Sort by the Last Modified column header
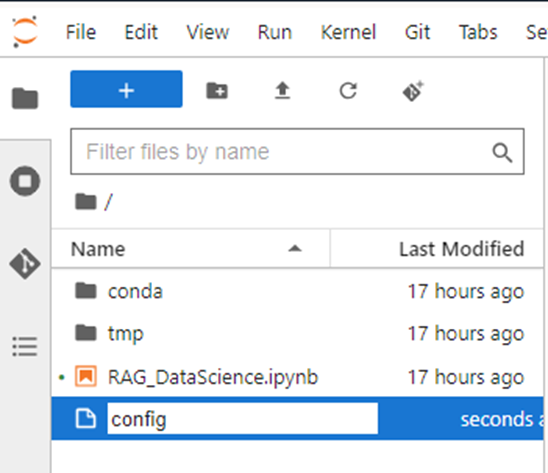This screenshot has width=548, height=473. click(x=461, y=249)
